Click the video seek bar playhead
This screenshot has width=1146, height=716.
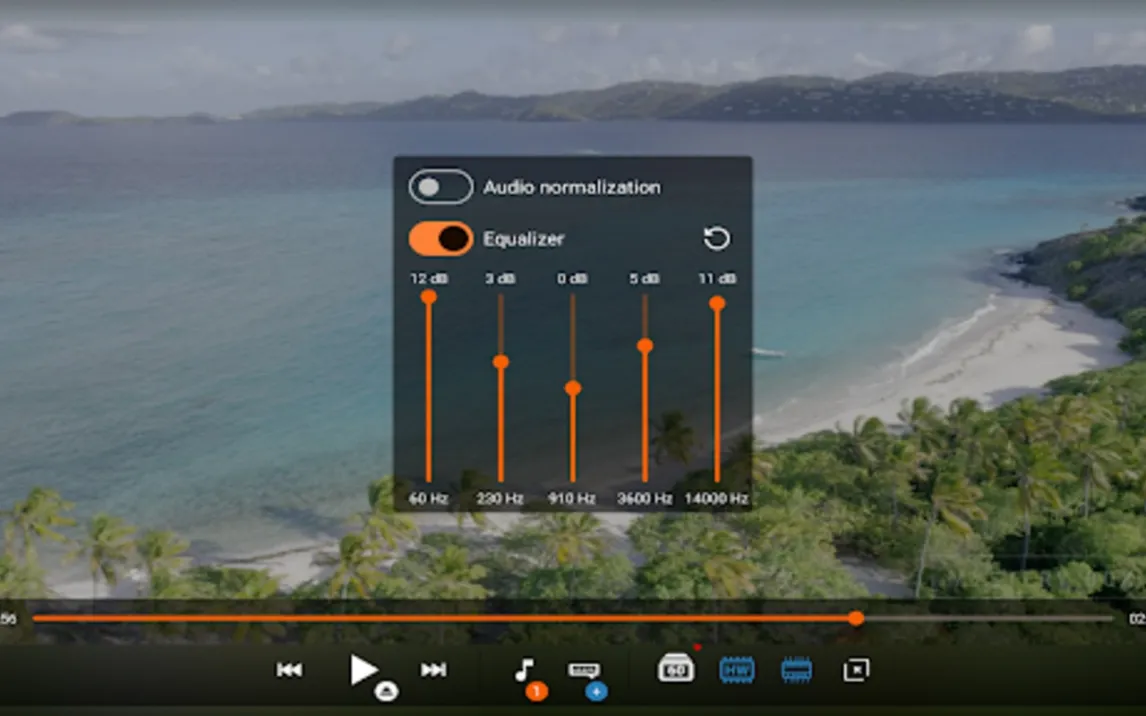point(856,618)
